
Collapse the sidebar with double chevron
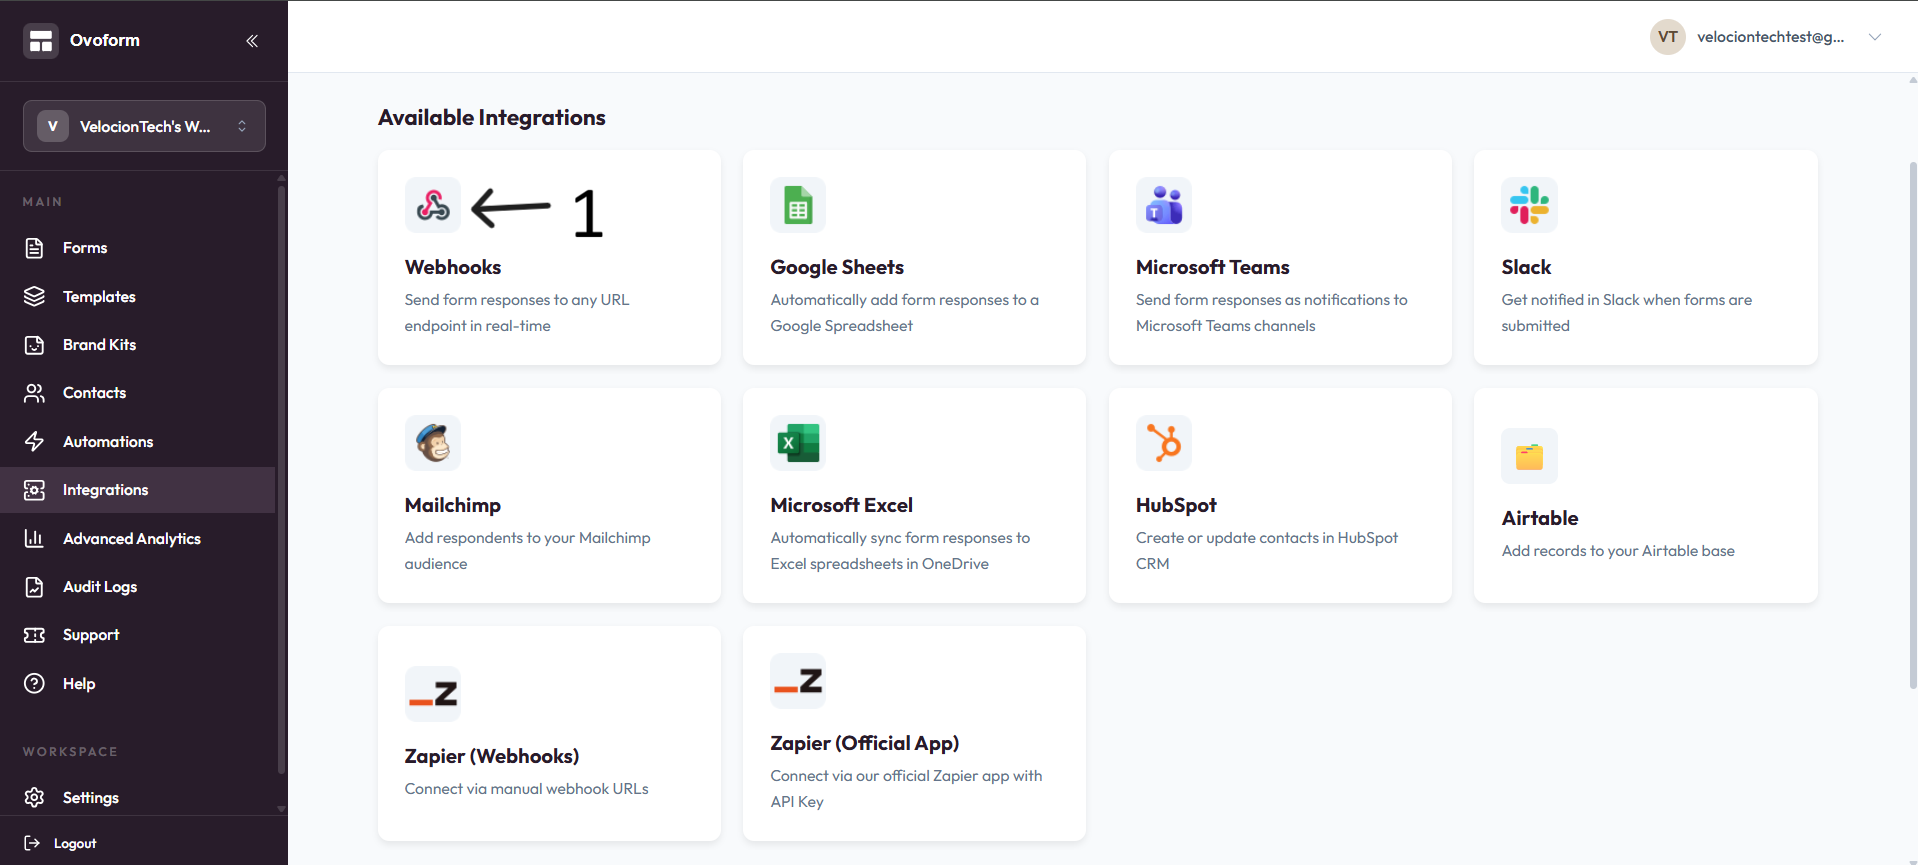[252, 41]
